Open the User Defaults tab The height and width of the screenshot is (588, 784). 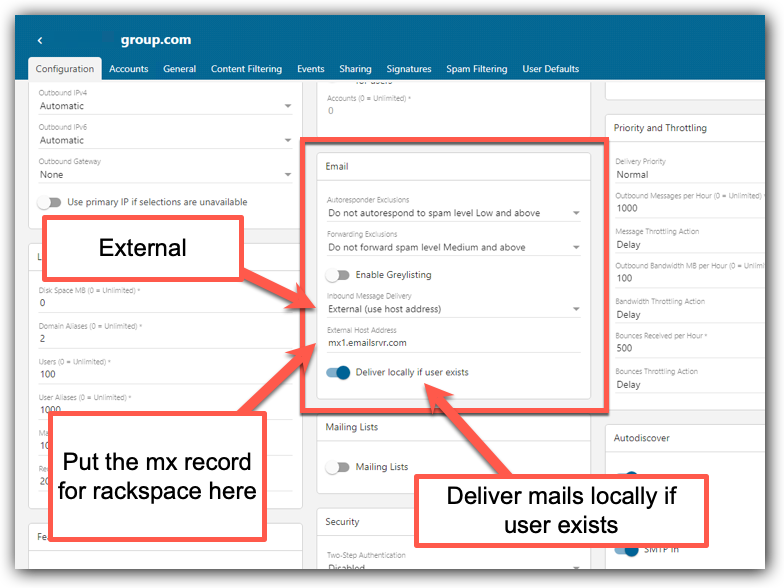[550, 69]
